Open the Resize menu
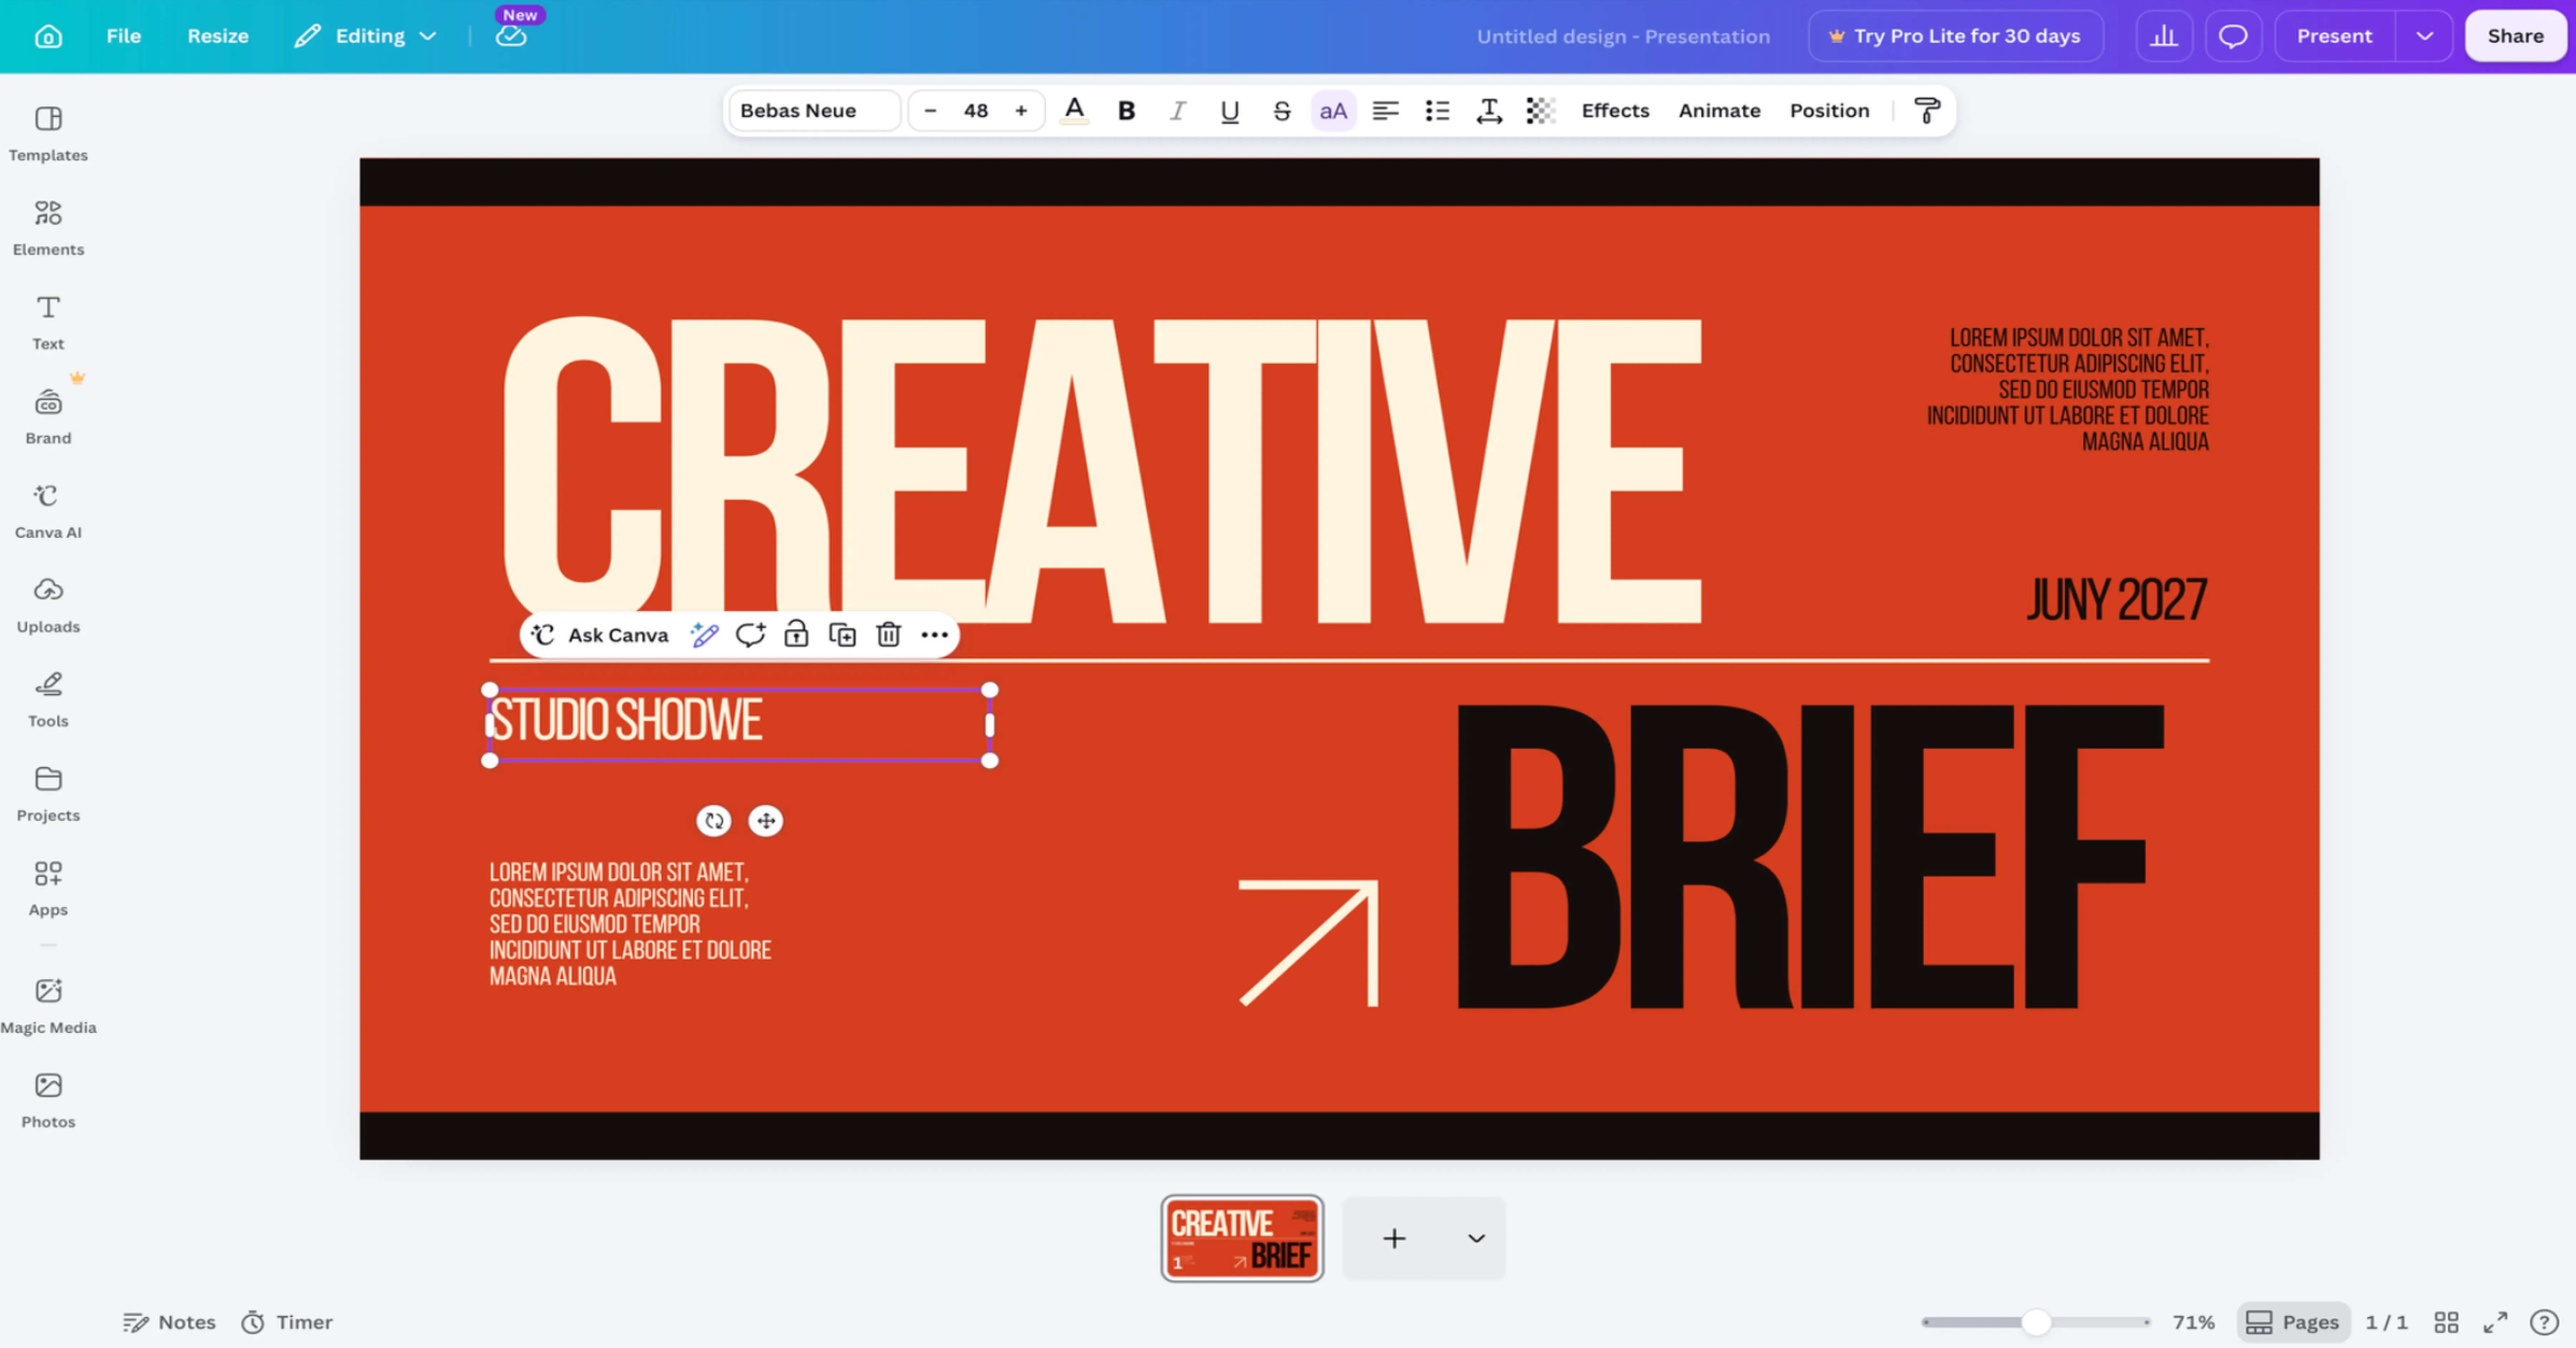This screenshot has width=2576, height=1348. [x=218, y=36]
